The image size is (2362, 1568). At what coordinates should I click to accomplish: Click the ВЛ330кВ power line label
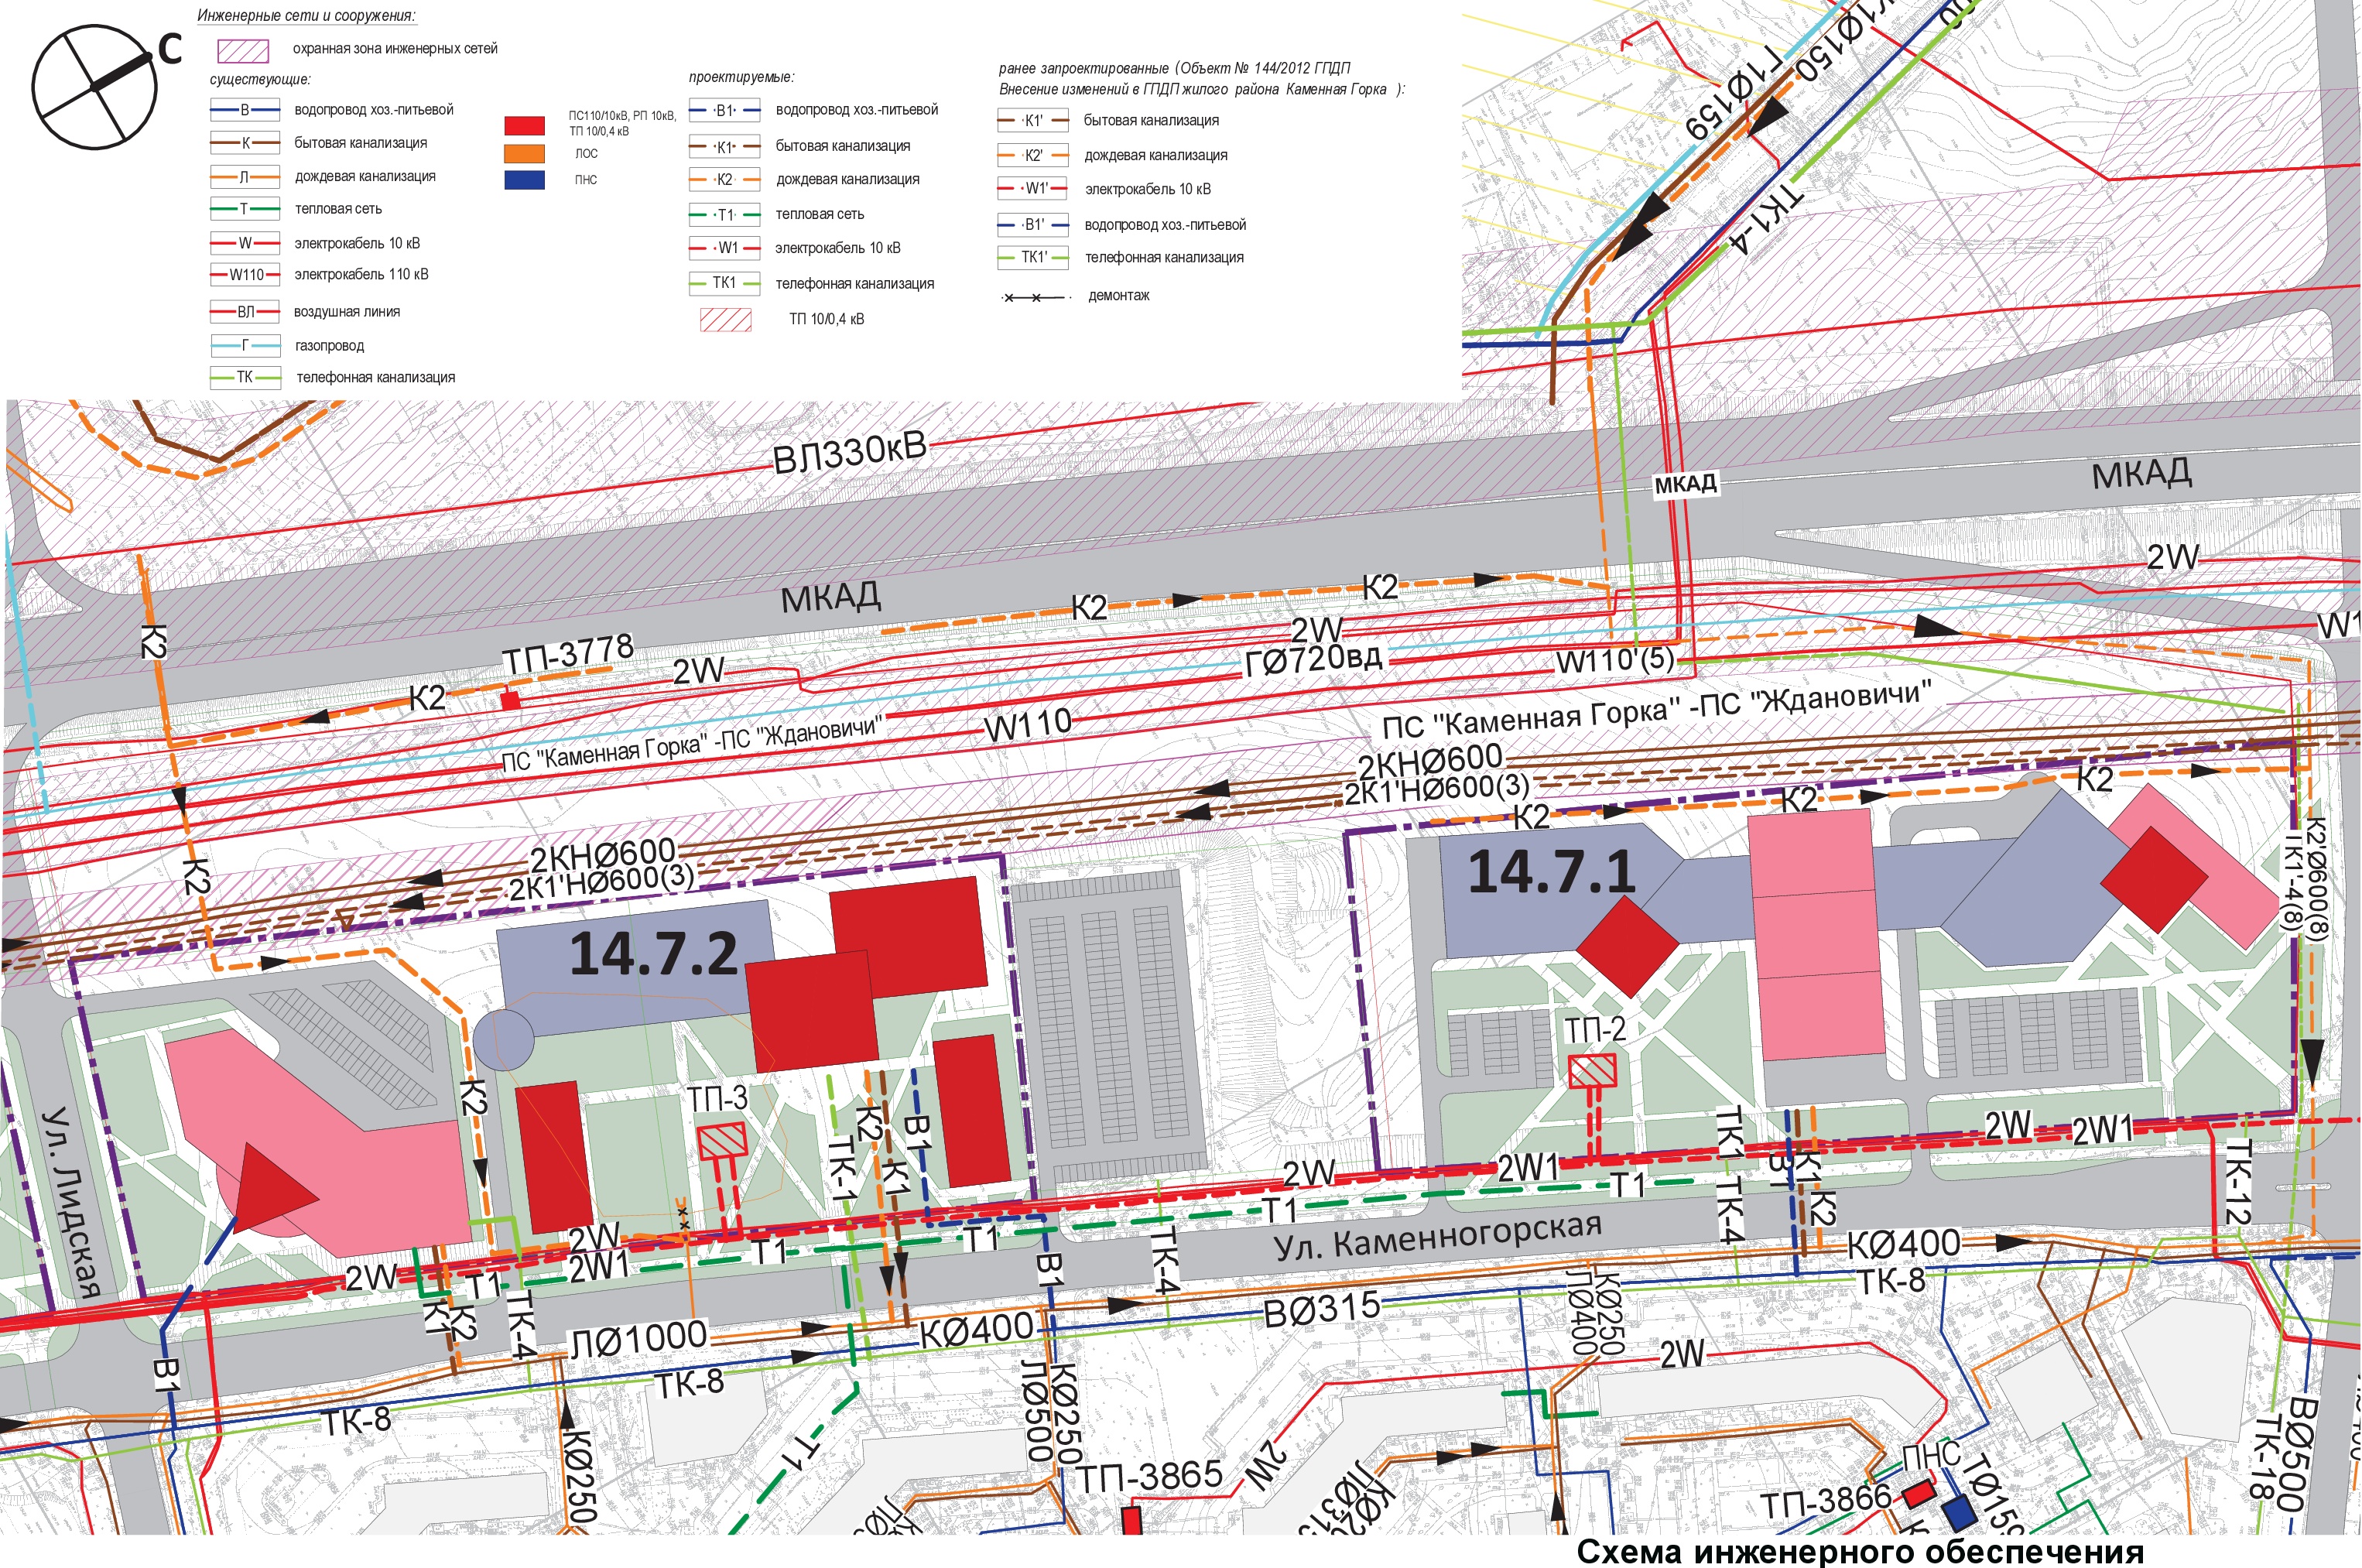click(849, 452)
